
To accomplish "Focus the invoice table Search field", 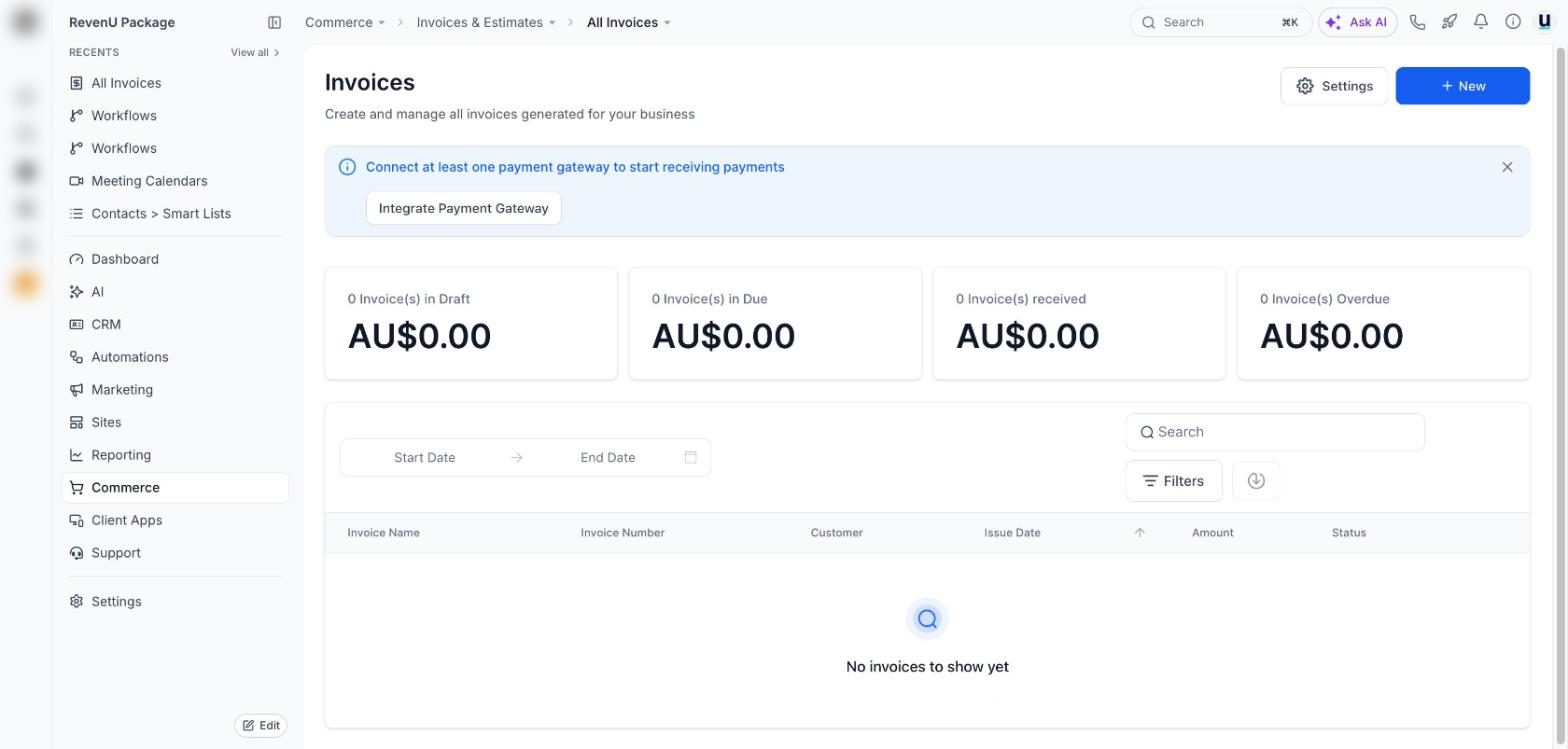I will pyautogui.click(x=1275, y=432).
